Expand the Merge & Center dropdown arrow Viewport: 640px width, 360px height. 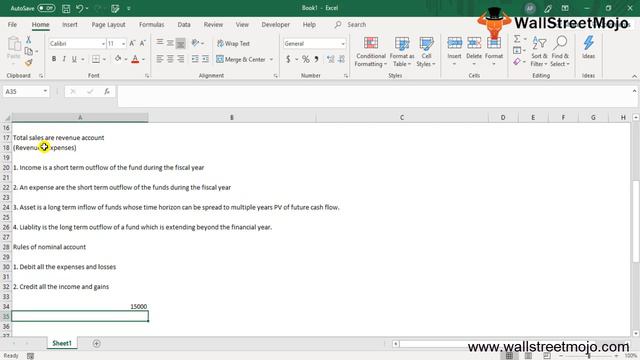click(x=271, y=60)
